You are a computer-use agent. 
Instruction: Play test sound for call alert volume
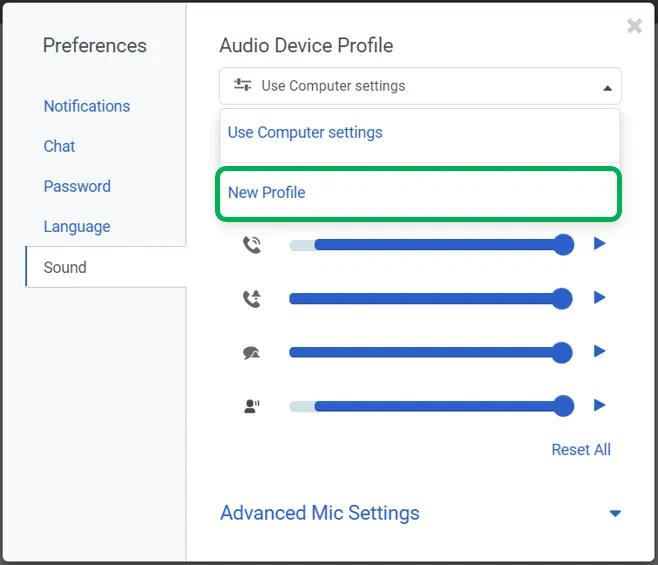click(x=600, y=297)
